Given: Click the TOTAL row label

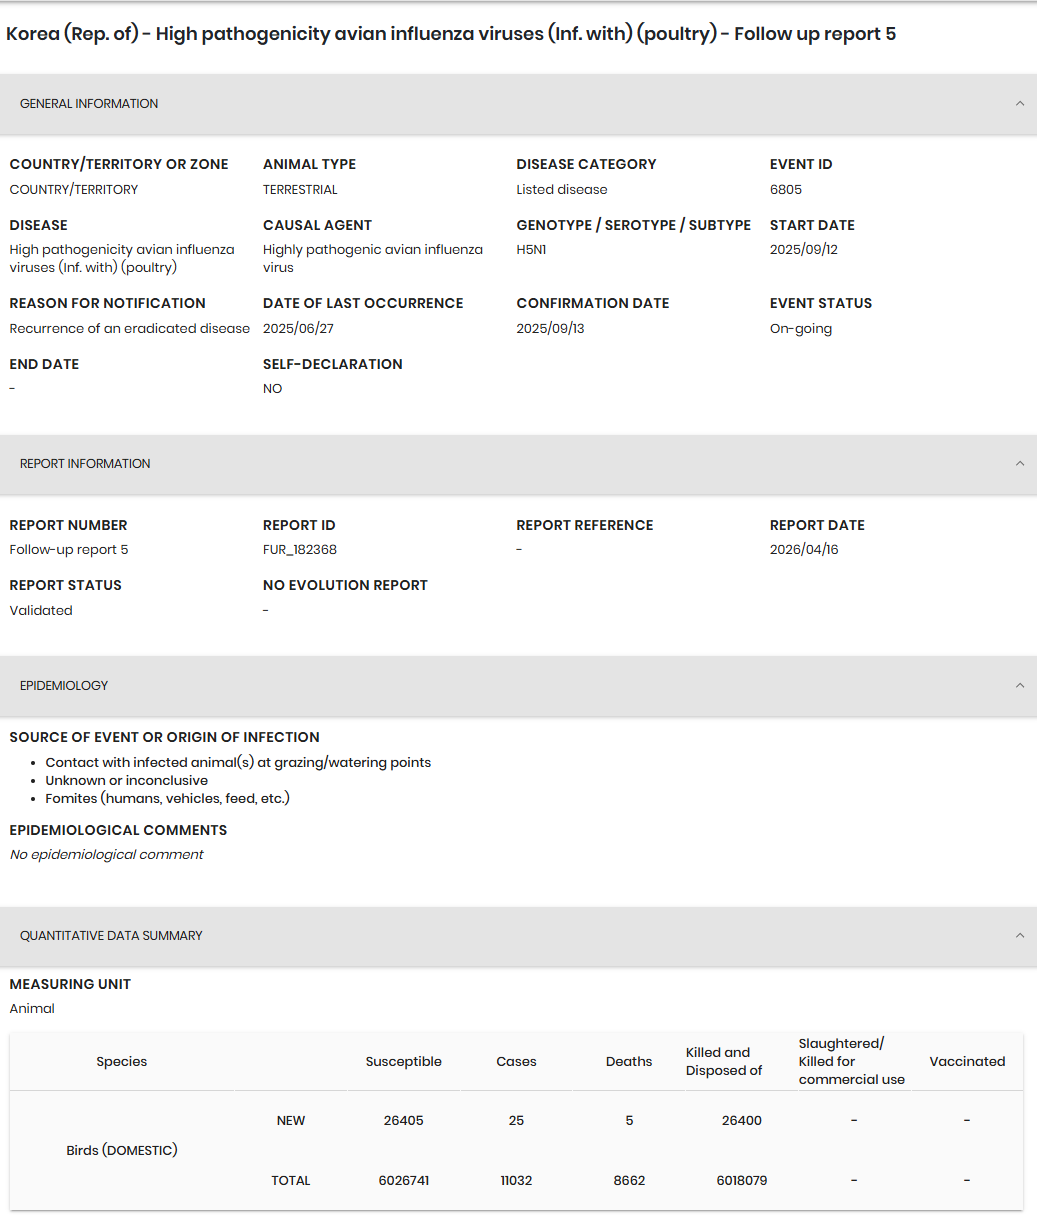Looking at the screenshot, I should click(291, 1181).
